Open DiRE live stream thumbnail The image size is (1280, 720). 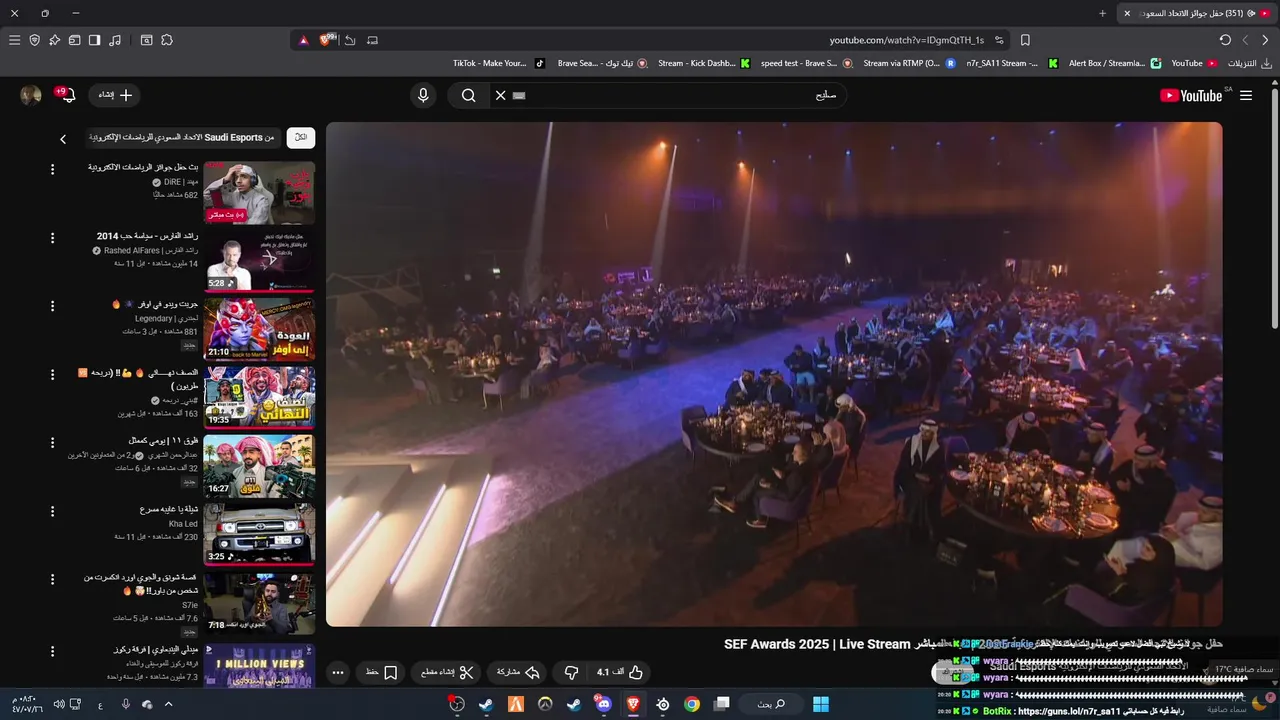pos(259,193)
